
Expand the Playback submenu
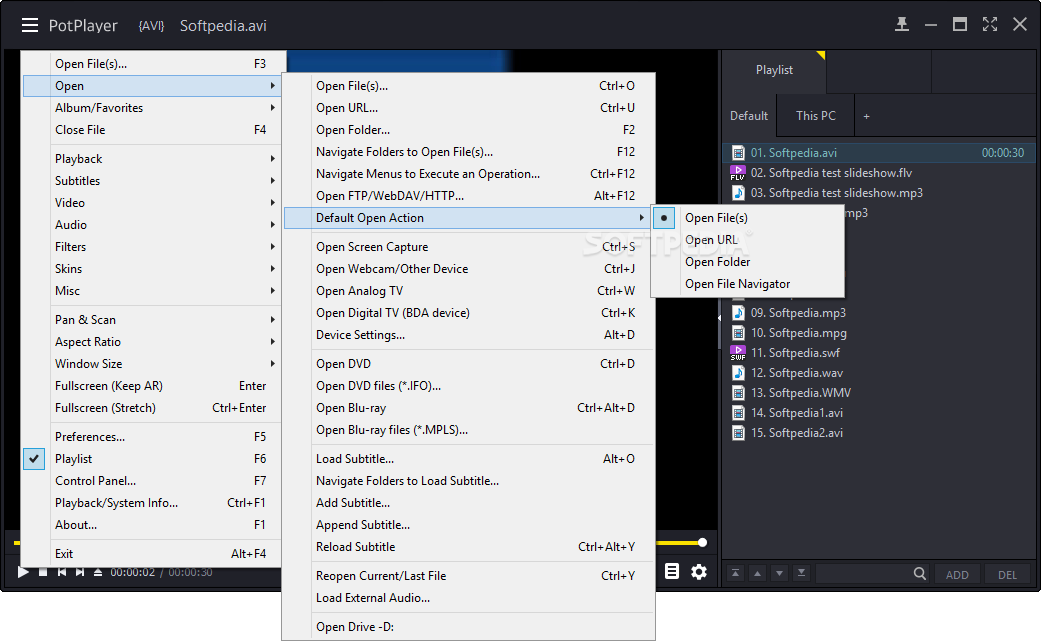(152, 159)
